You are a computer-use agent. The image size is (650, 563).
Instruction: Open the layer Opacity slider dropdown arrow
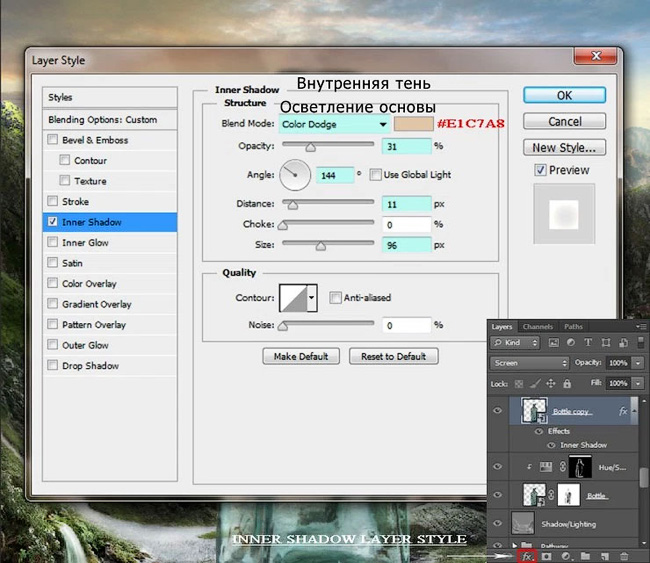click(638, 363)
